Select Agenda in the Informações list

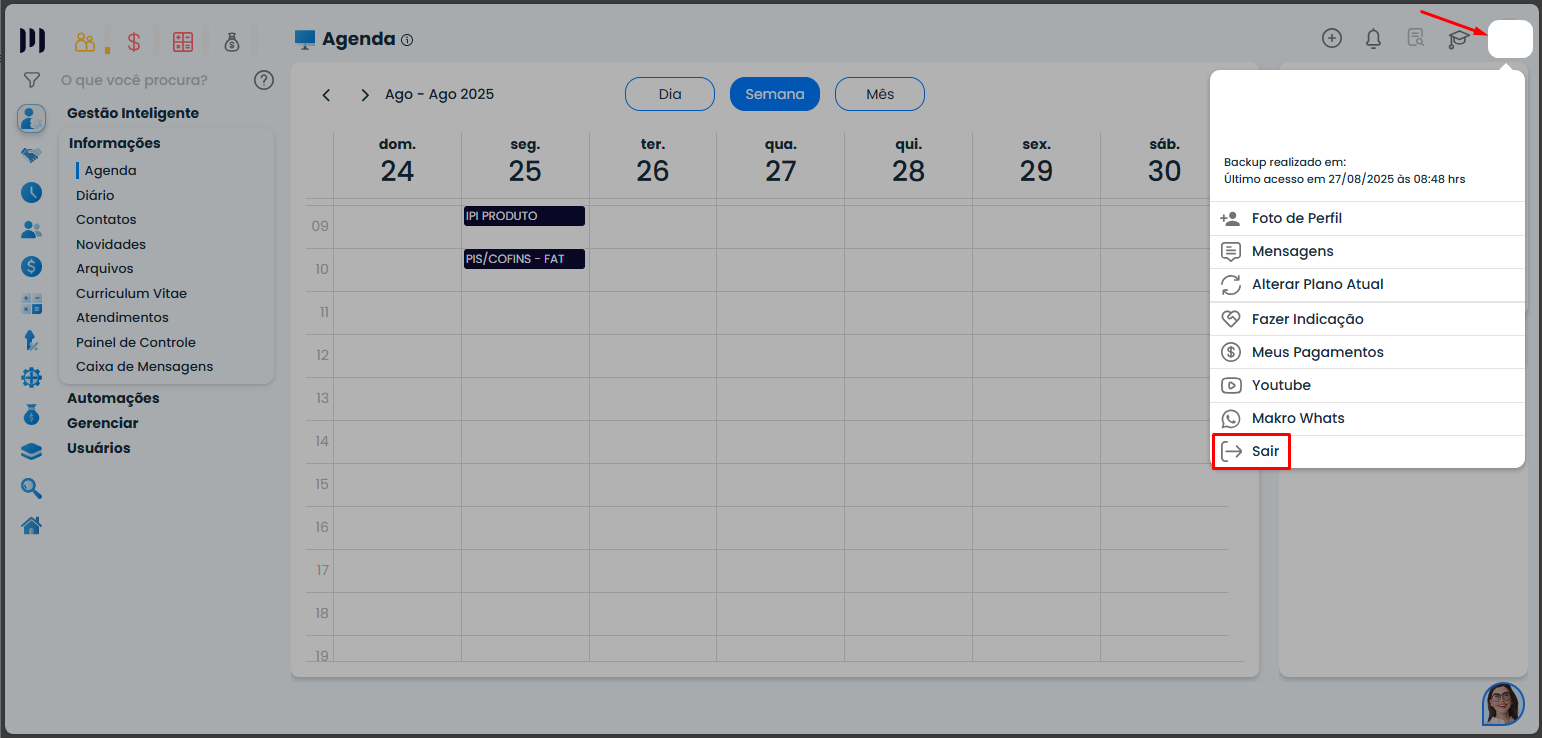pyautogui.click(x=110, y=171)
